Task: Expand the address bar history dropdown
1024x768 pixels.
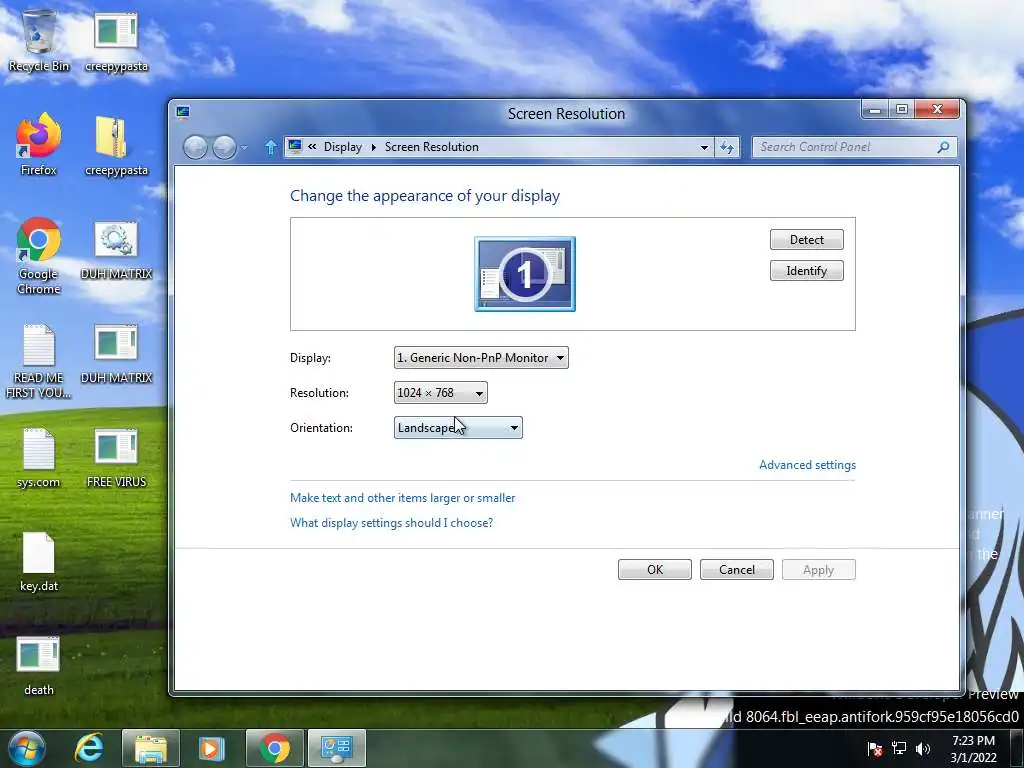Action: (704, 148)
